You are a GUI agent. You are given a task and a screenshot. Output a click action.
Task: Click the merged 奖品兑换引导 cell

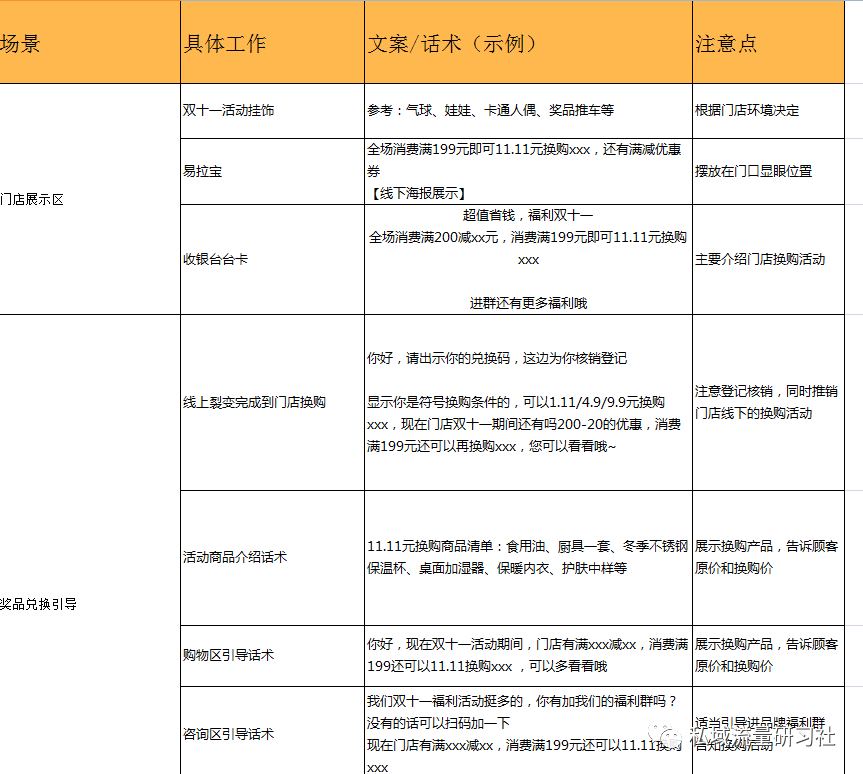[90, 544]
